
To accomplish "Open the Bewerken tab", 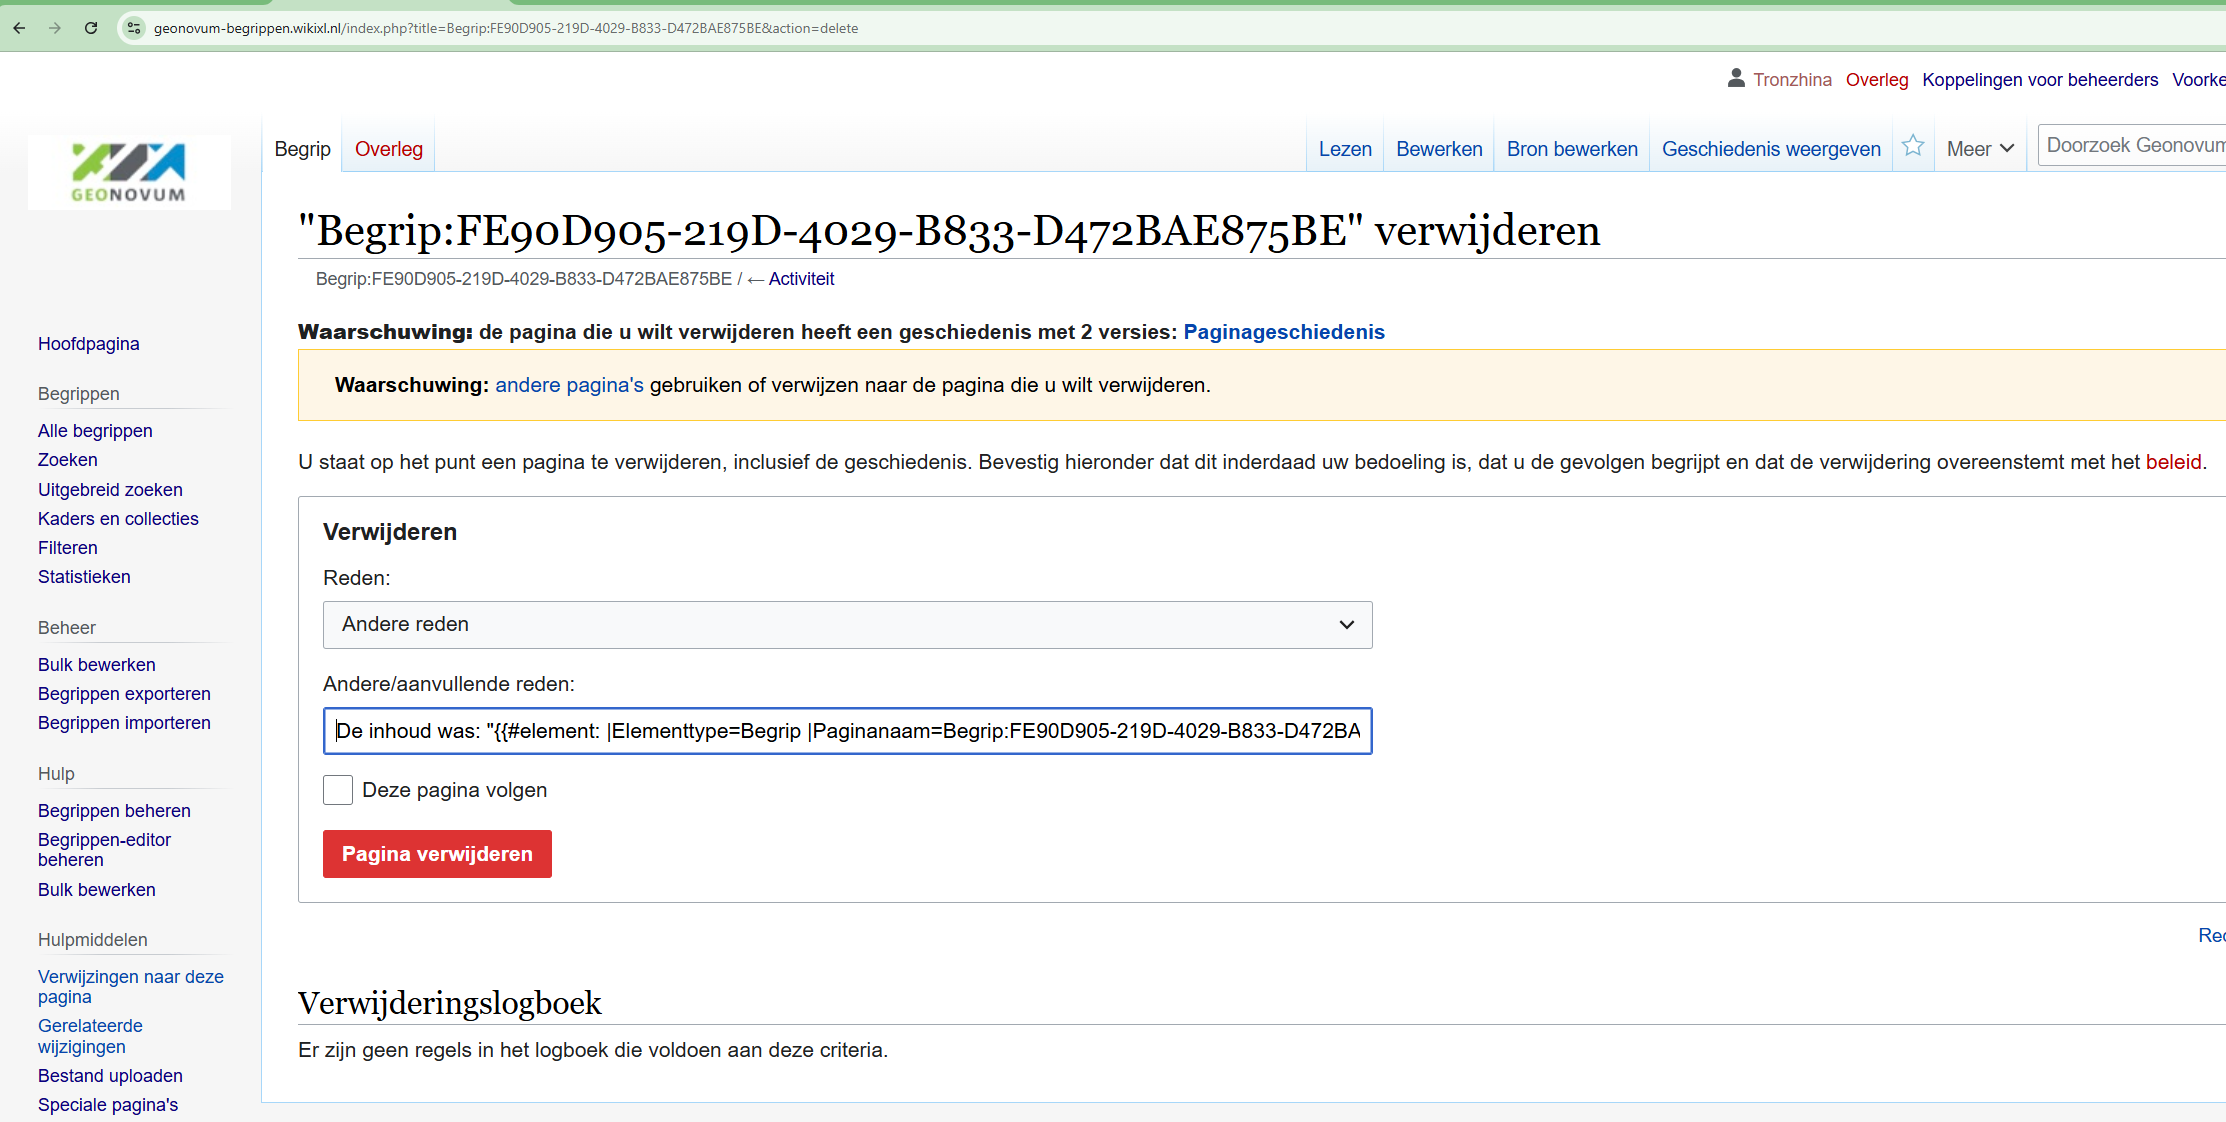I will 1438,149.
